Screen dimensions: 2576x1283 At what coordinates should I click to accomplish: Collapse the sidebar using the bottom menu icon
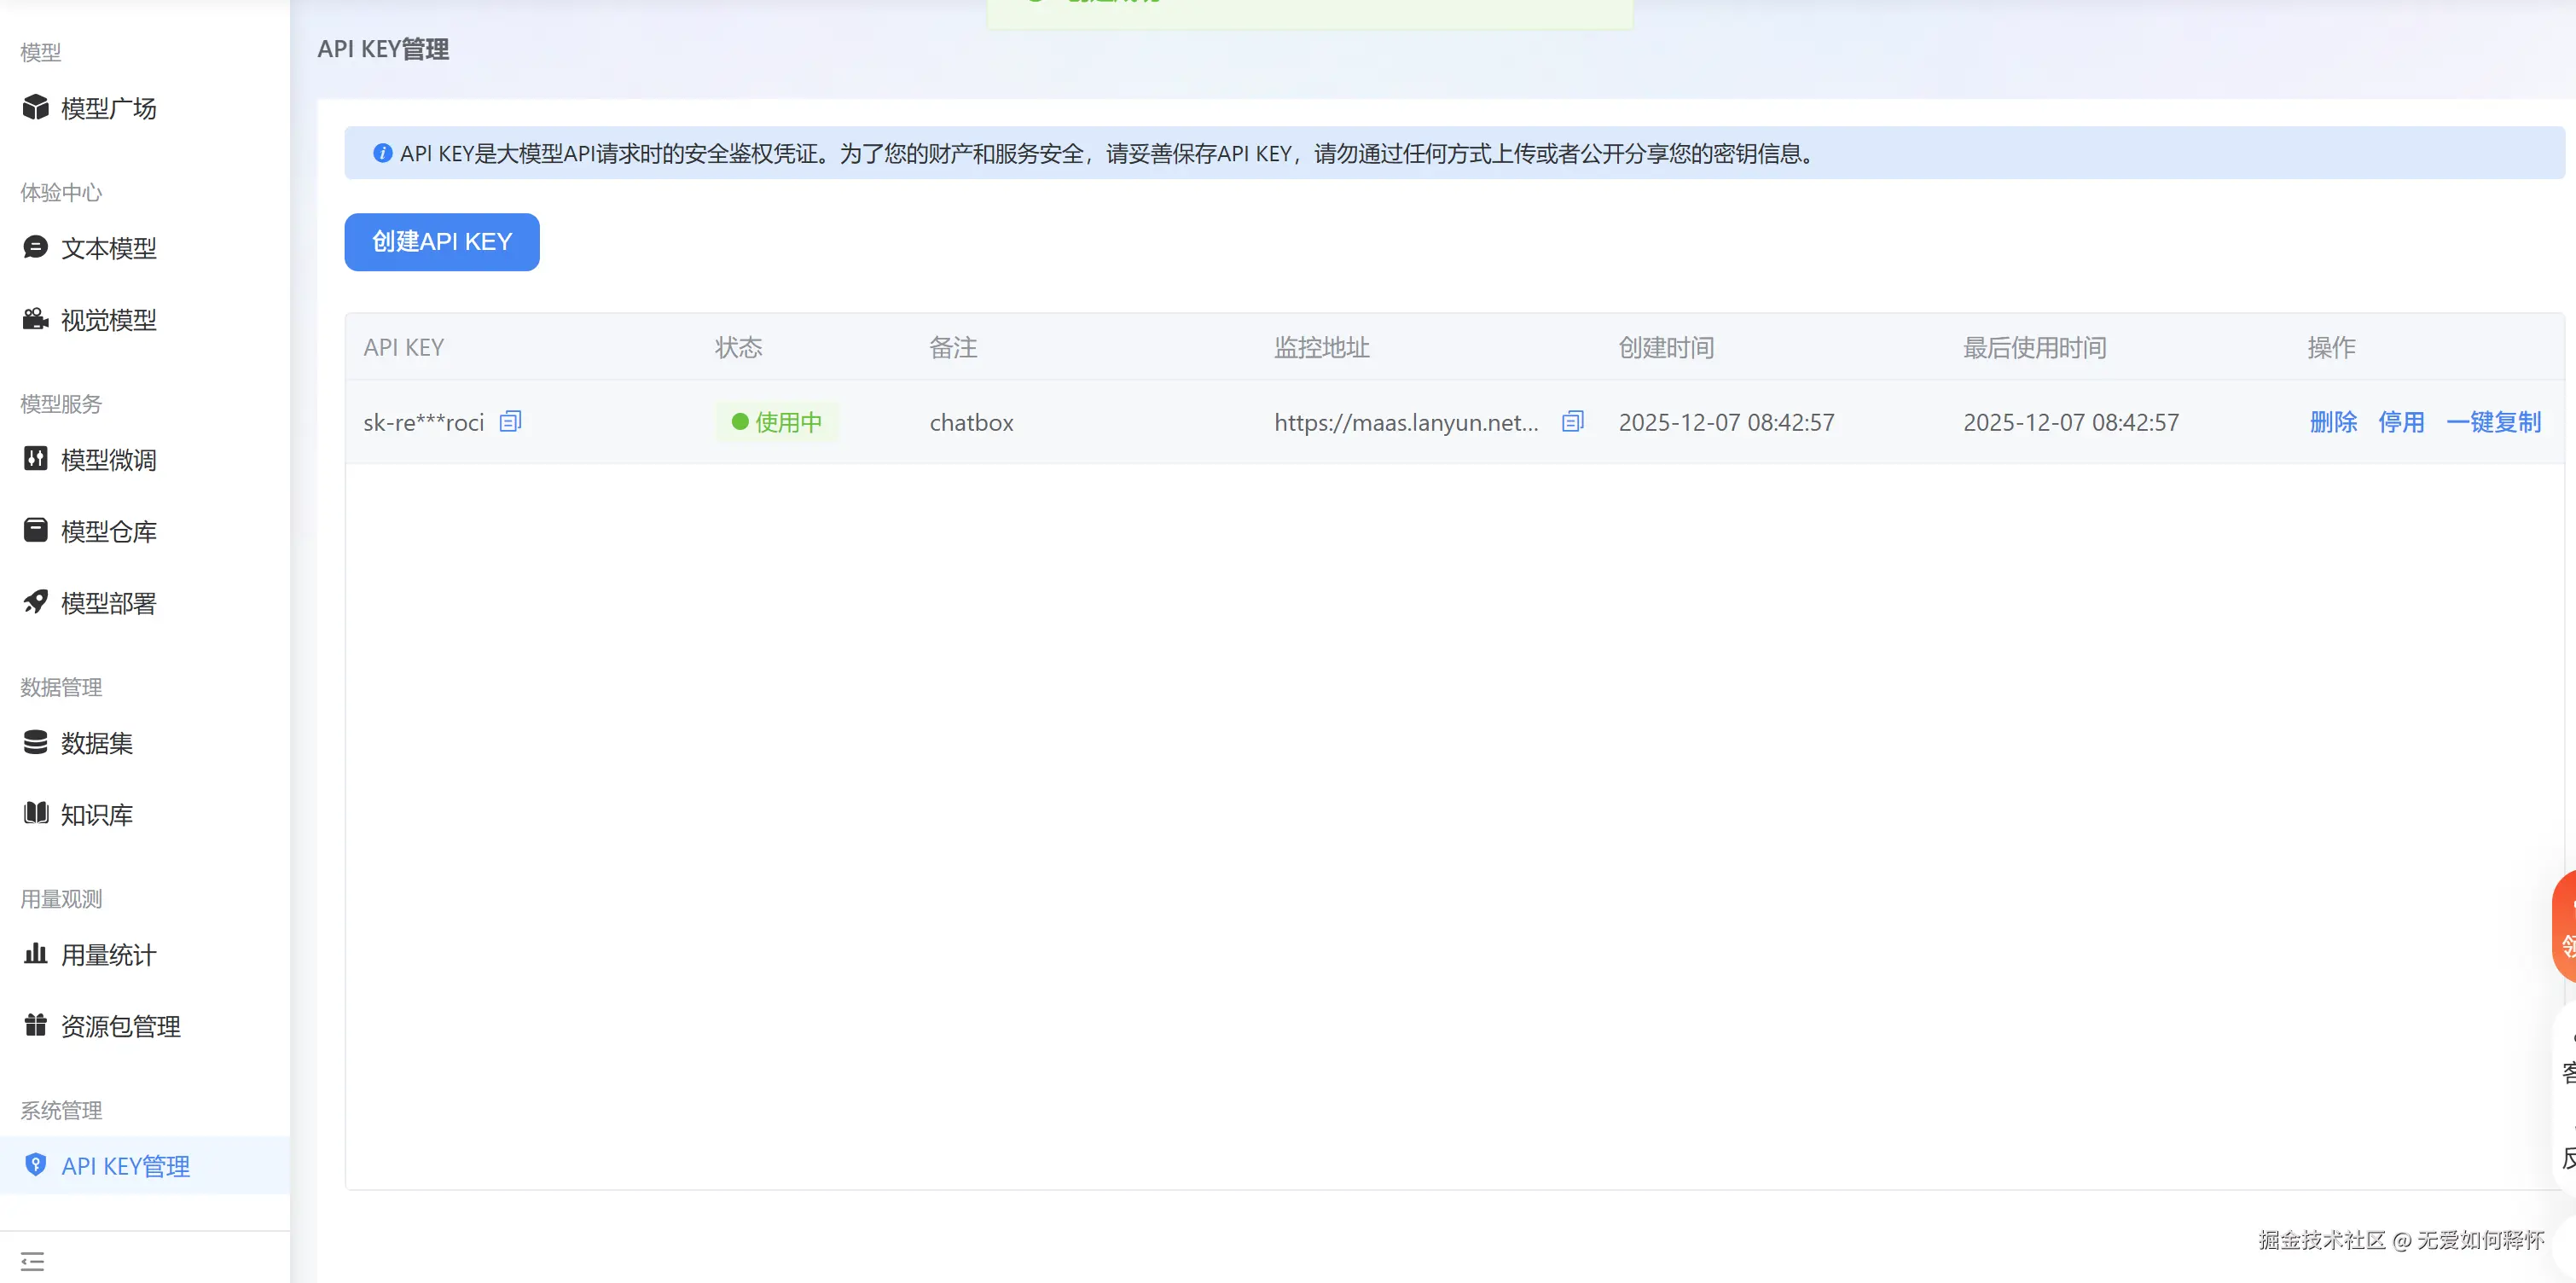pos(33,1260)
